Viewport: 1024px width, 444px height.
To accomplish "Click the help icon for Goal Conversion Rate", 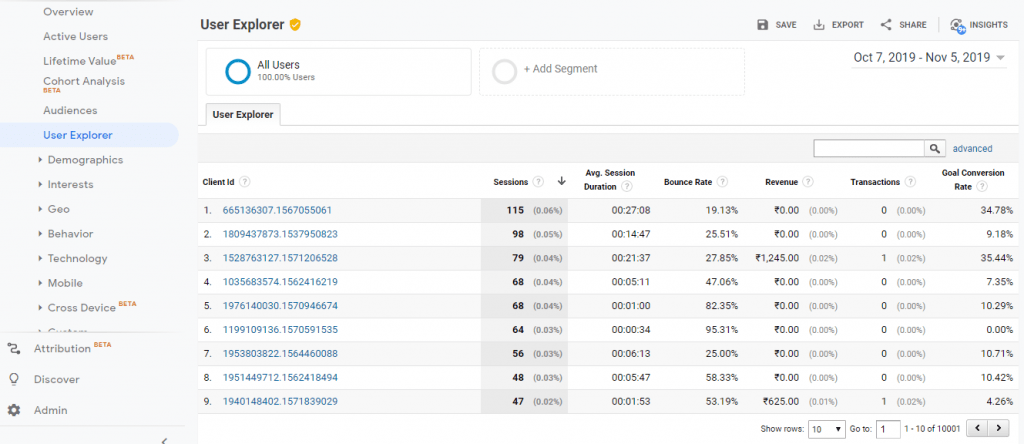I will [x=982, y=187].
